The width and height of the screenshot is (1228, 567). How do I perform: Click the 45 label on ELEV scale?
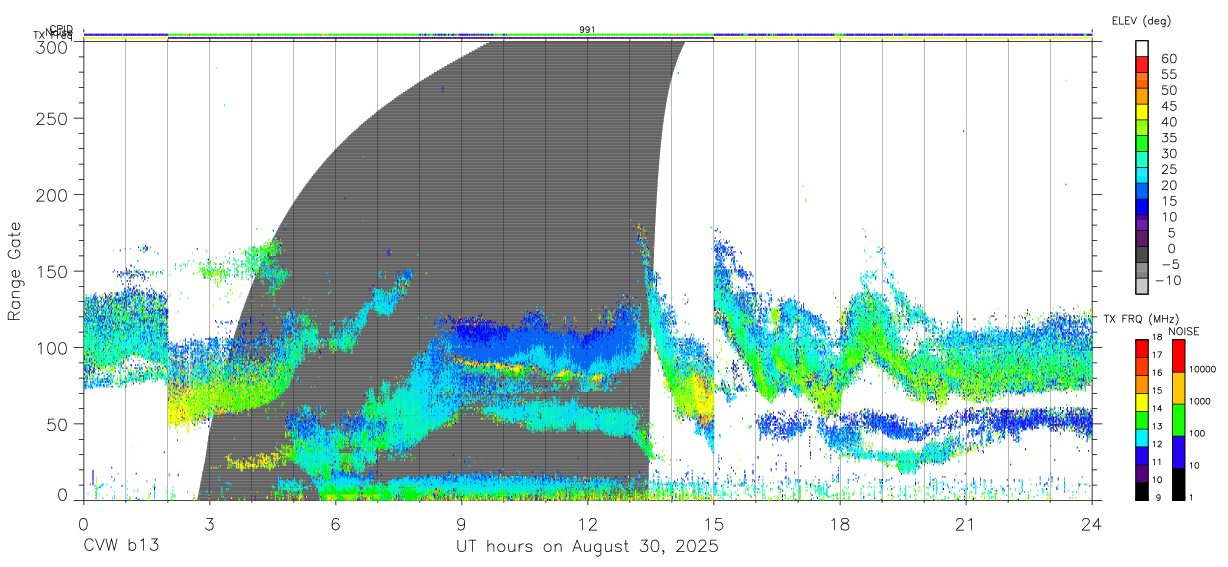point(1168,106)
